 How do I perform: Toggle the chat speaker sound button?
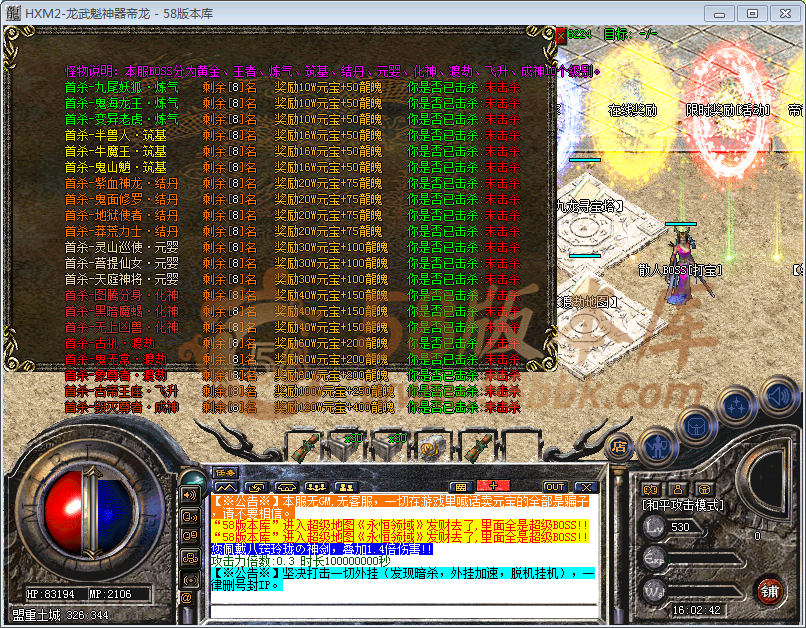(x=190, y=495)
